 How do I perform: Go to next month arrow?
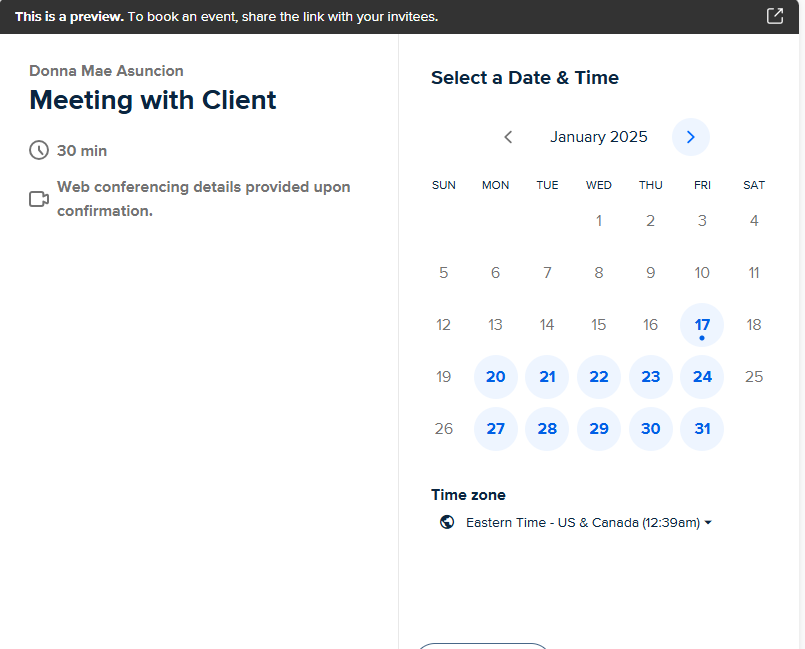pyautogui.click(x=691, y=137)
